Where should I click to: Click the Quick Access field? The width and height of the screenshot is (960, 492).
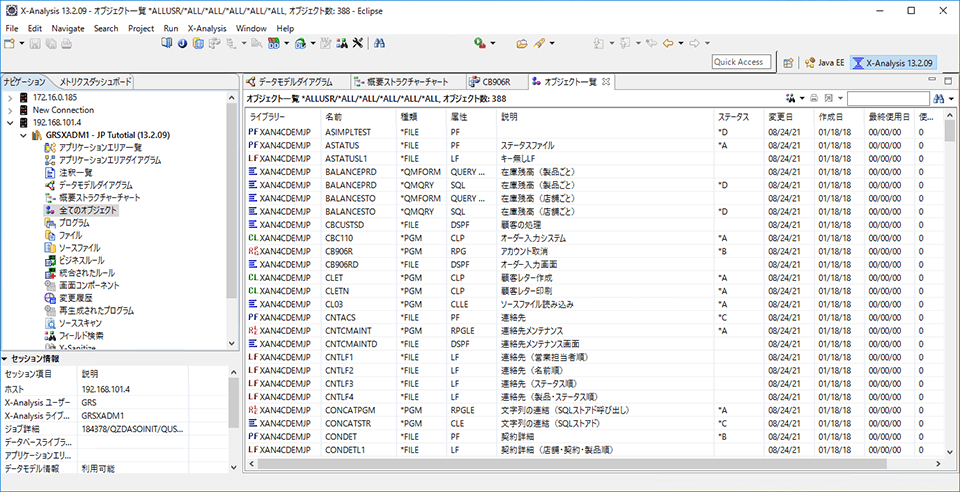pyautogui.click(x=743, y=62)
